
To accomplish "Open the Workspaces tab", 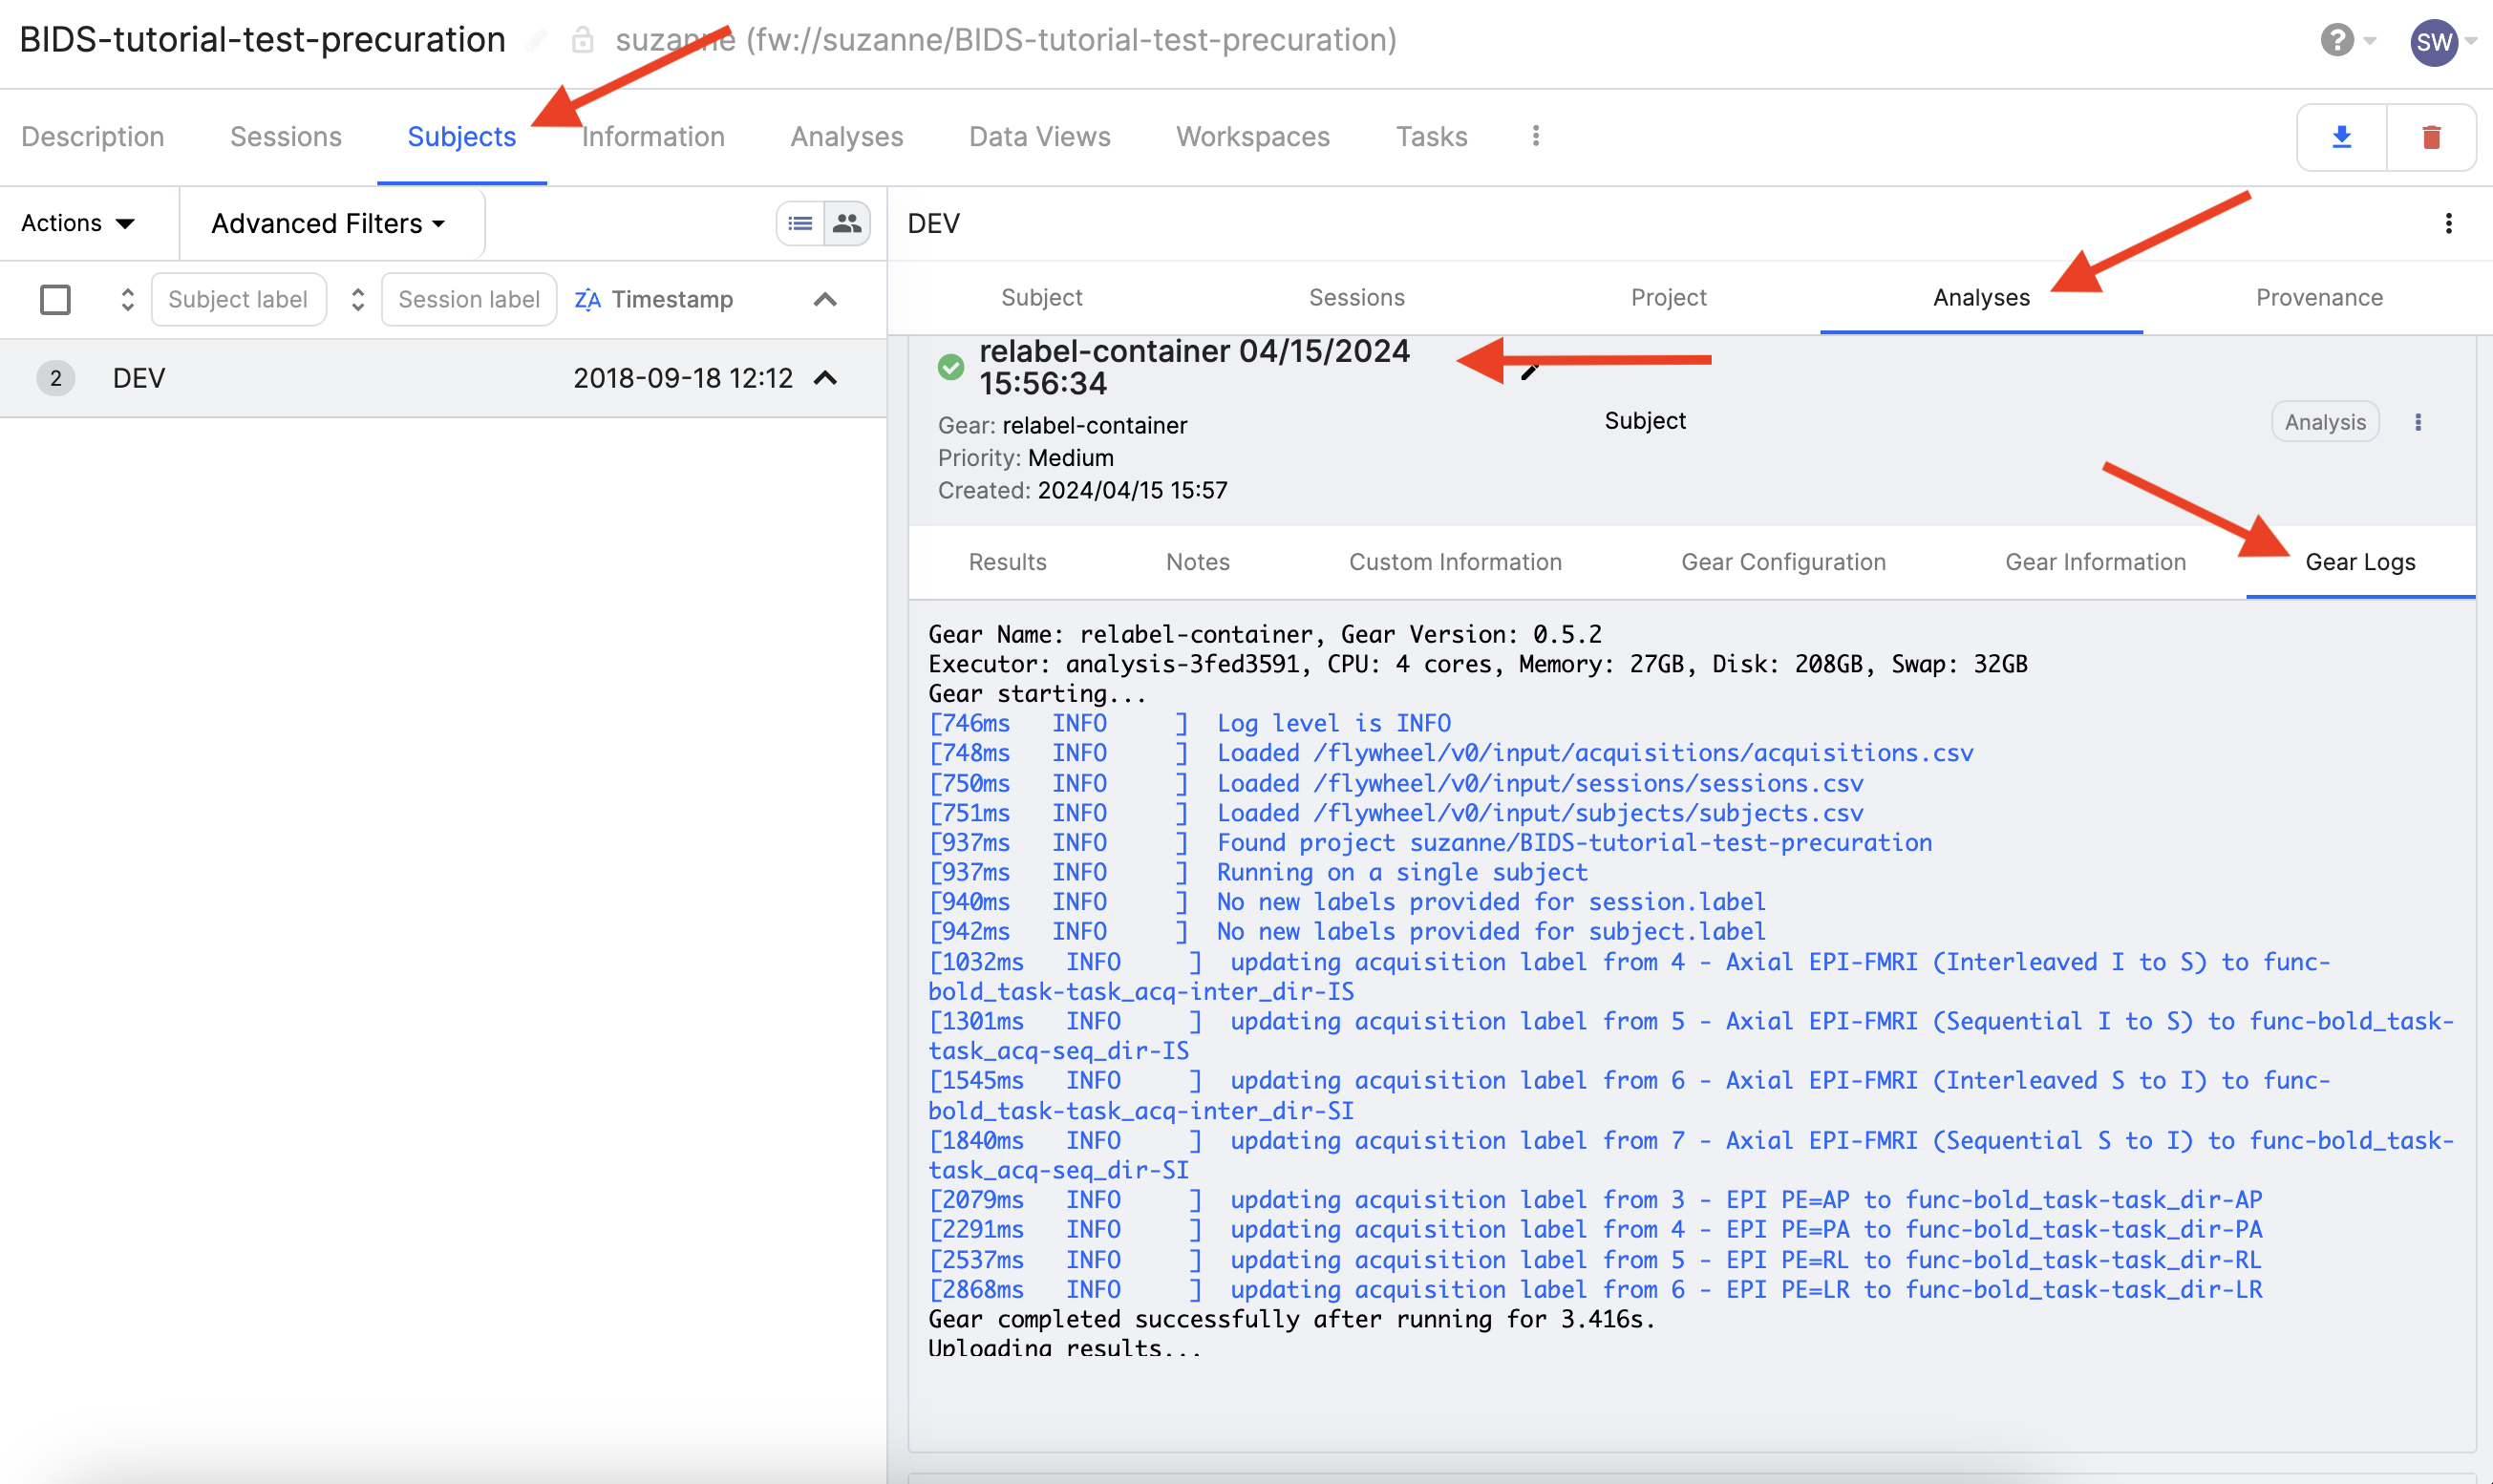I will point(1253,136).
